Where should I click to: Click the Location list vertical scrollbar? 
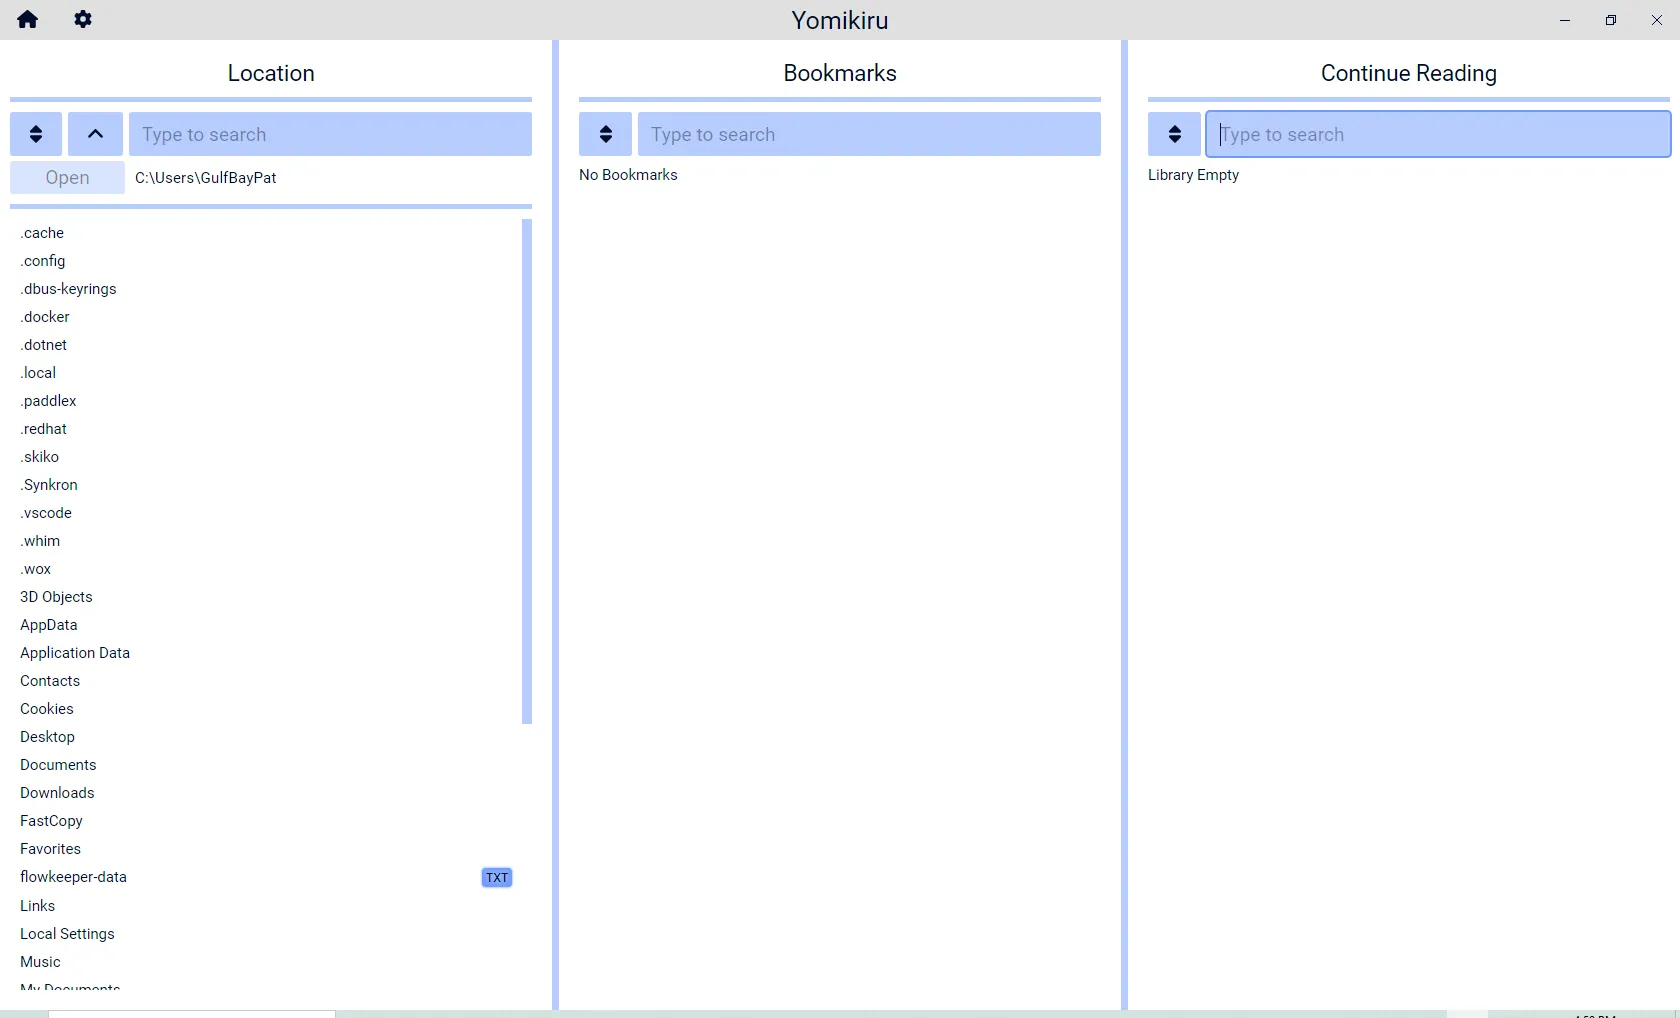pos(526,470)
